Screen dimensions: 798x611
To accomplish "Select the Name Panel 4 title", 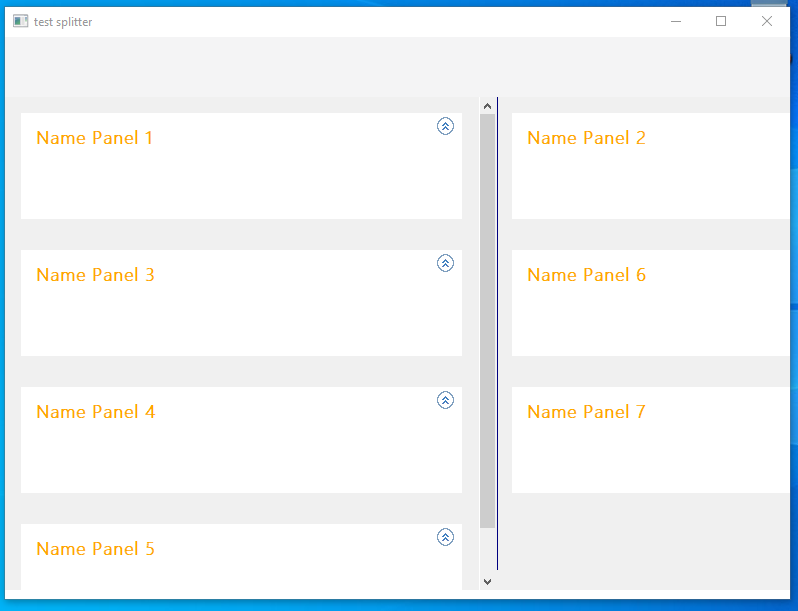I will pos(96,412).
